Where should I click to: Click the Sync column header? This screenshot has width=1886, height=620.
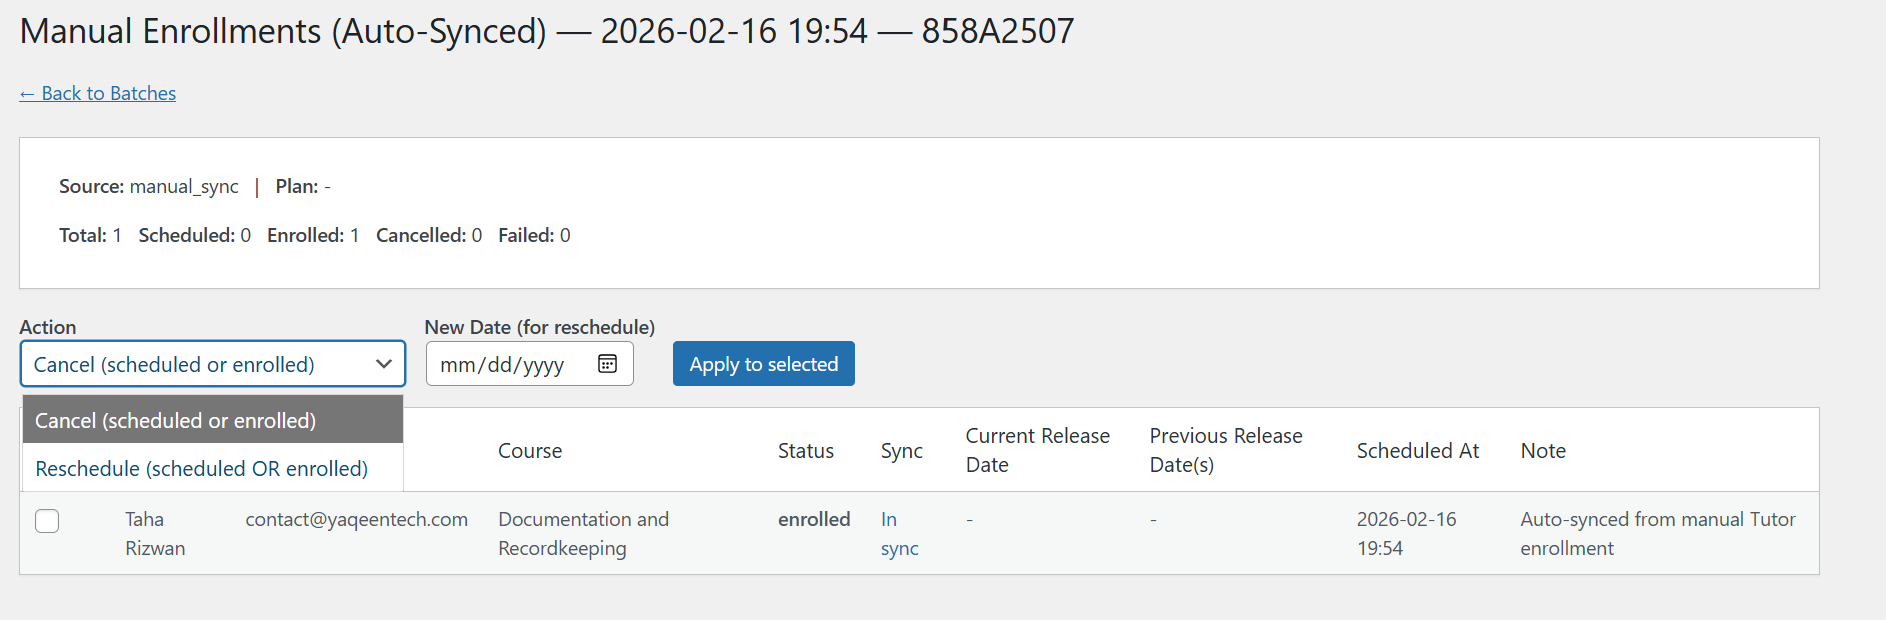click(901, 451)
